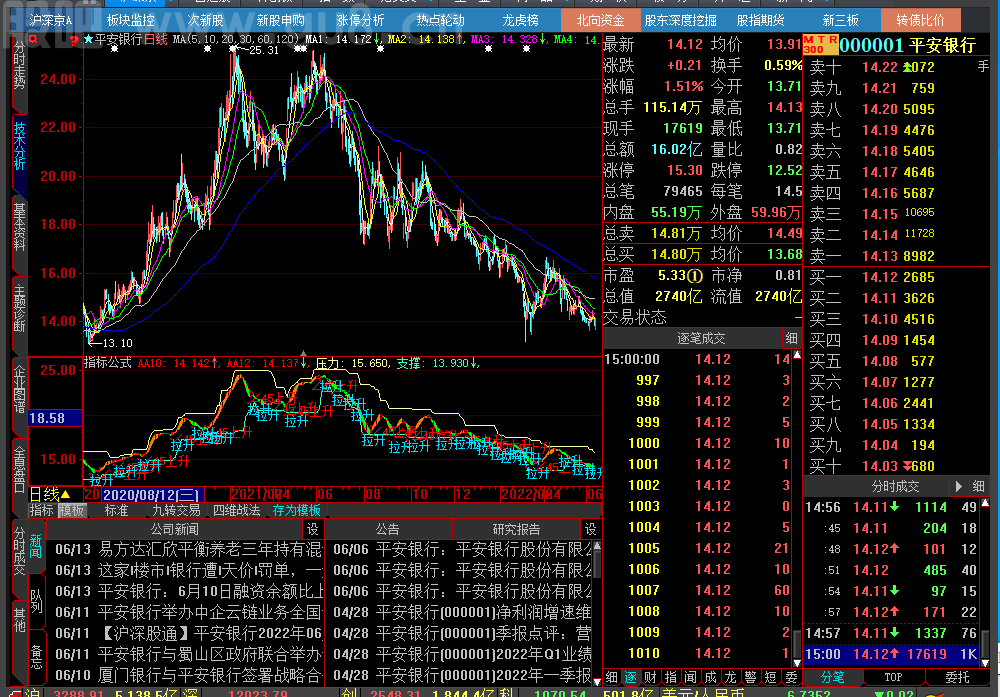
Task: Click the down arrow of 逐笔成交 scrollbar
Action: pos(797,663)
